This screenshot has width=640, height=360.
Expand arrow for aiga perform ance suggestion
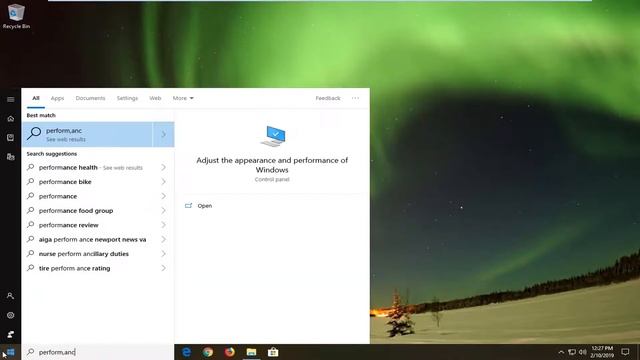tap(163, 239)
